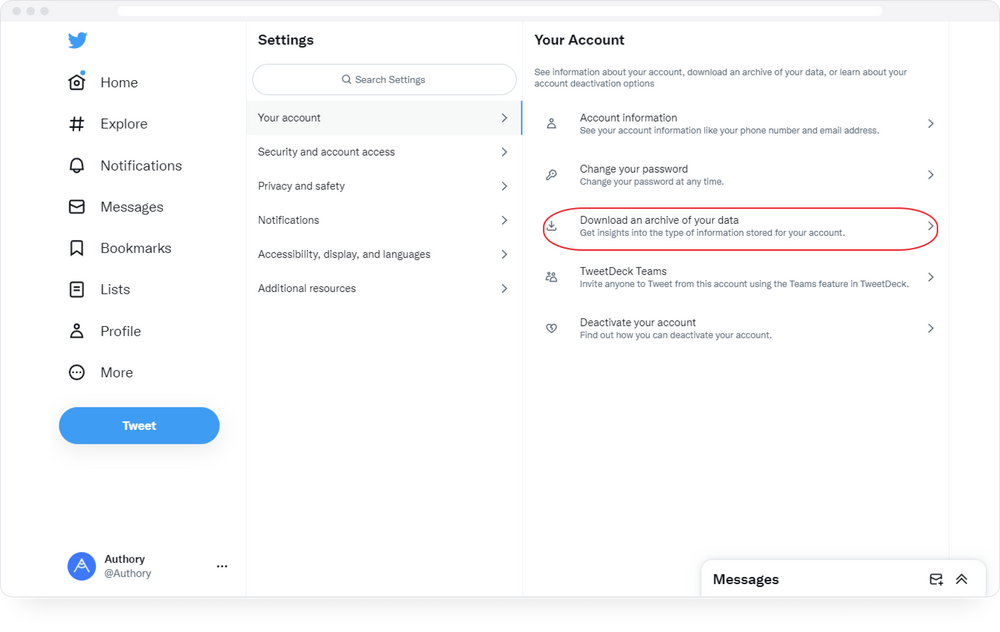Viewport: 1000px width, 632px height.
Task: Expand the Security and account access section
Action: [x=384, y=152]
